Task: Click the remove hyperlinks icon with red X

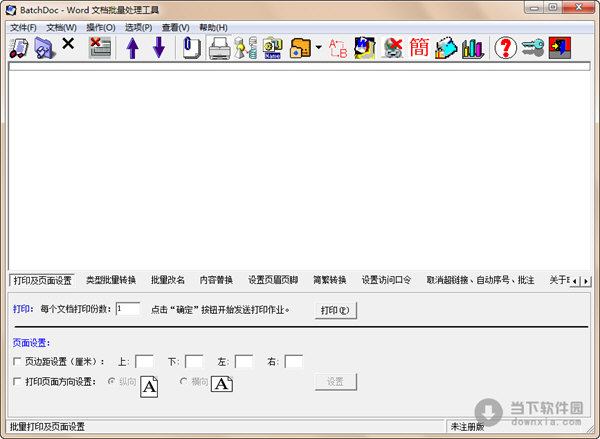Action: click(x=393, y=48)
